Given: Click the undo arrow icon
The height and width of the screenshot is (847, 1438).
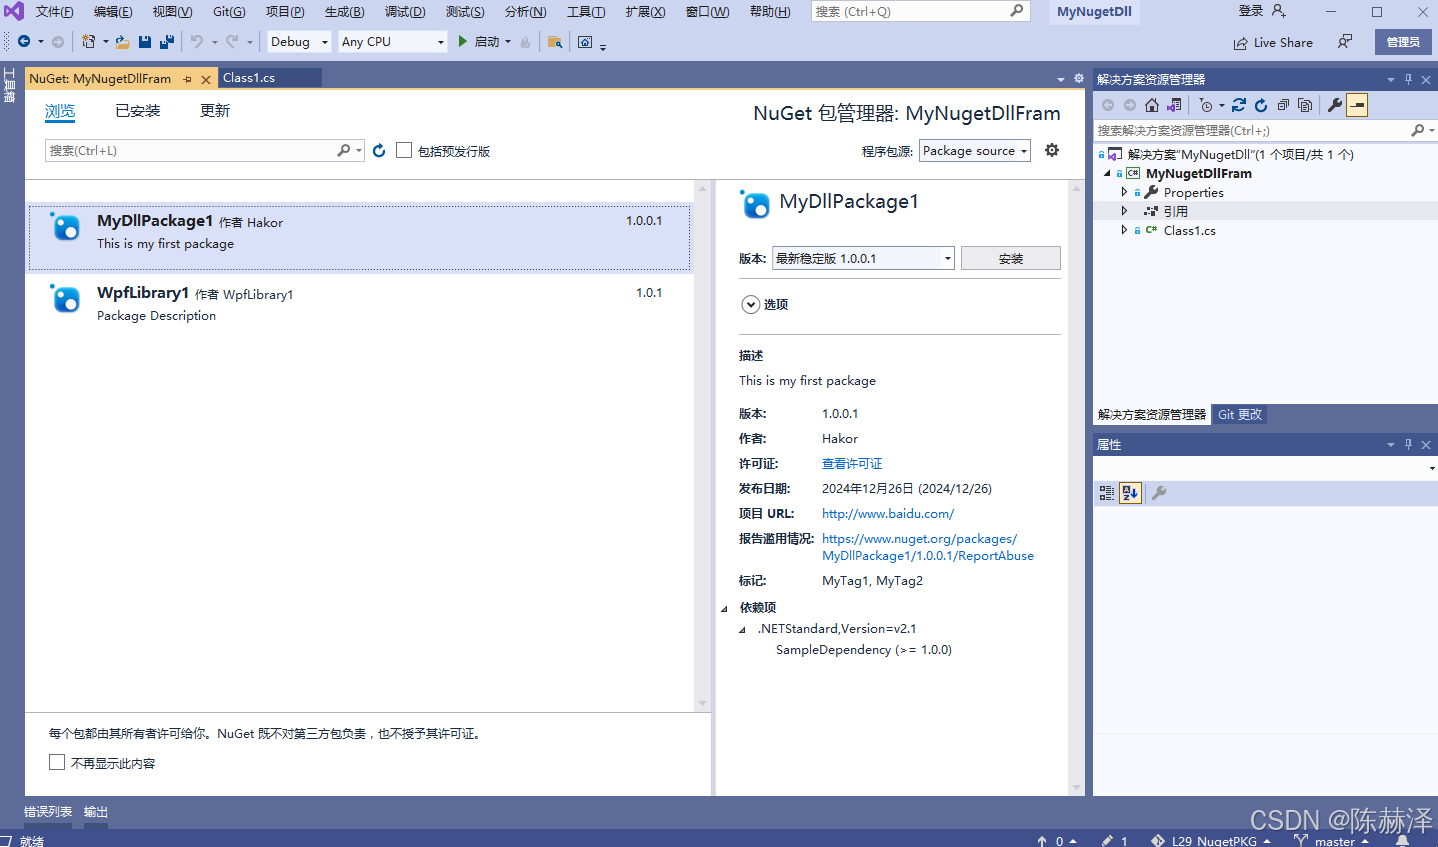Looking at the screenshot, I should pyautogui.click(x=197, y=42).
